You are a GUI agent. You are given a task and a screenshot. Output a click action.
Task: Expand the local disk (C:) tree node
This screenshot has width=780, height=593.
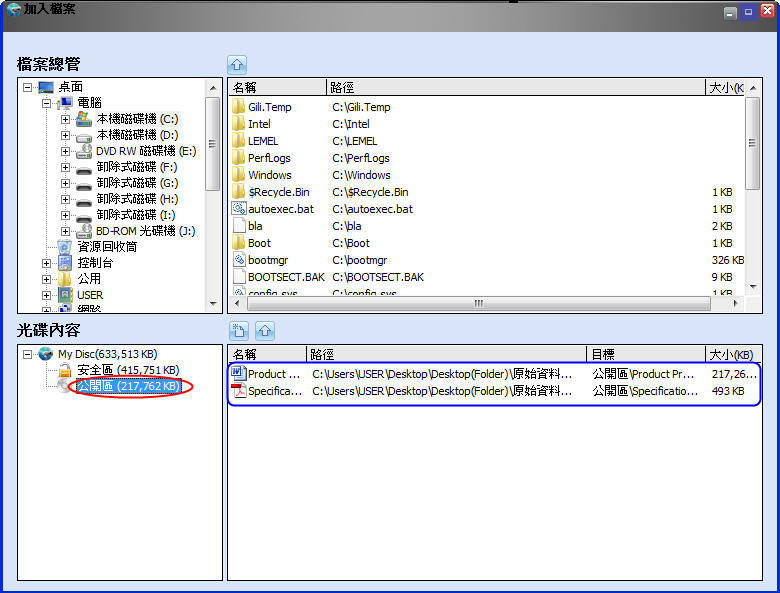coord(65,119)
